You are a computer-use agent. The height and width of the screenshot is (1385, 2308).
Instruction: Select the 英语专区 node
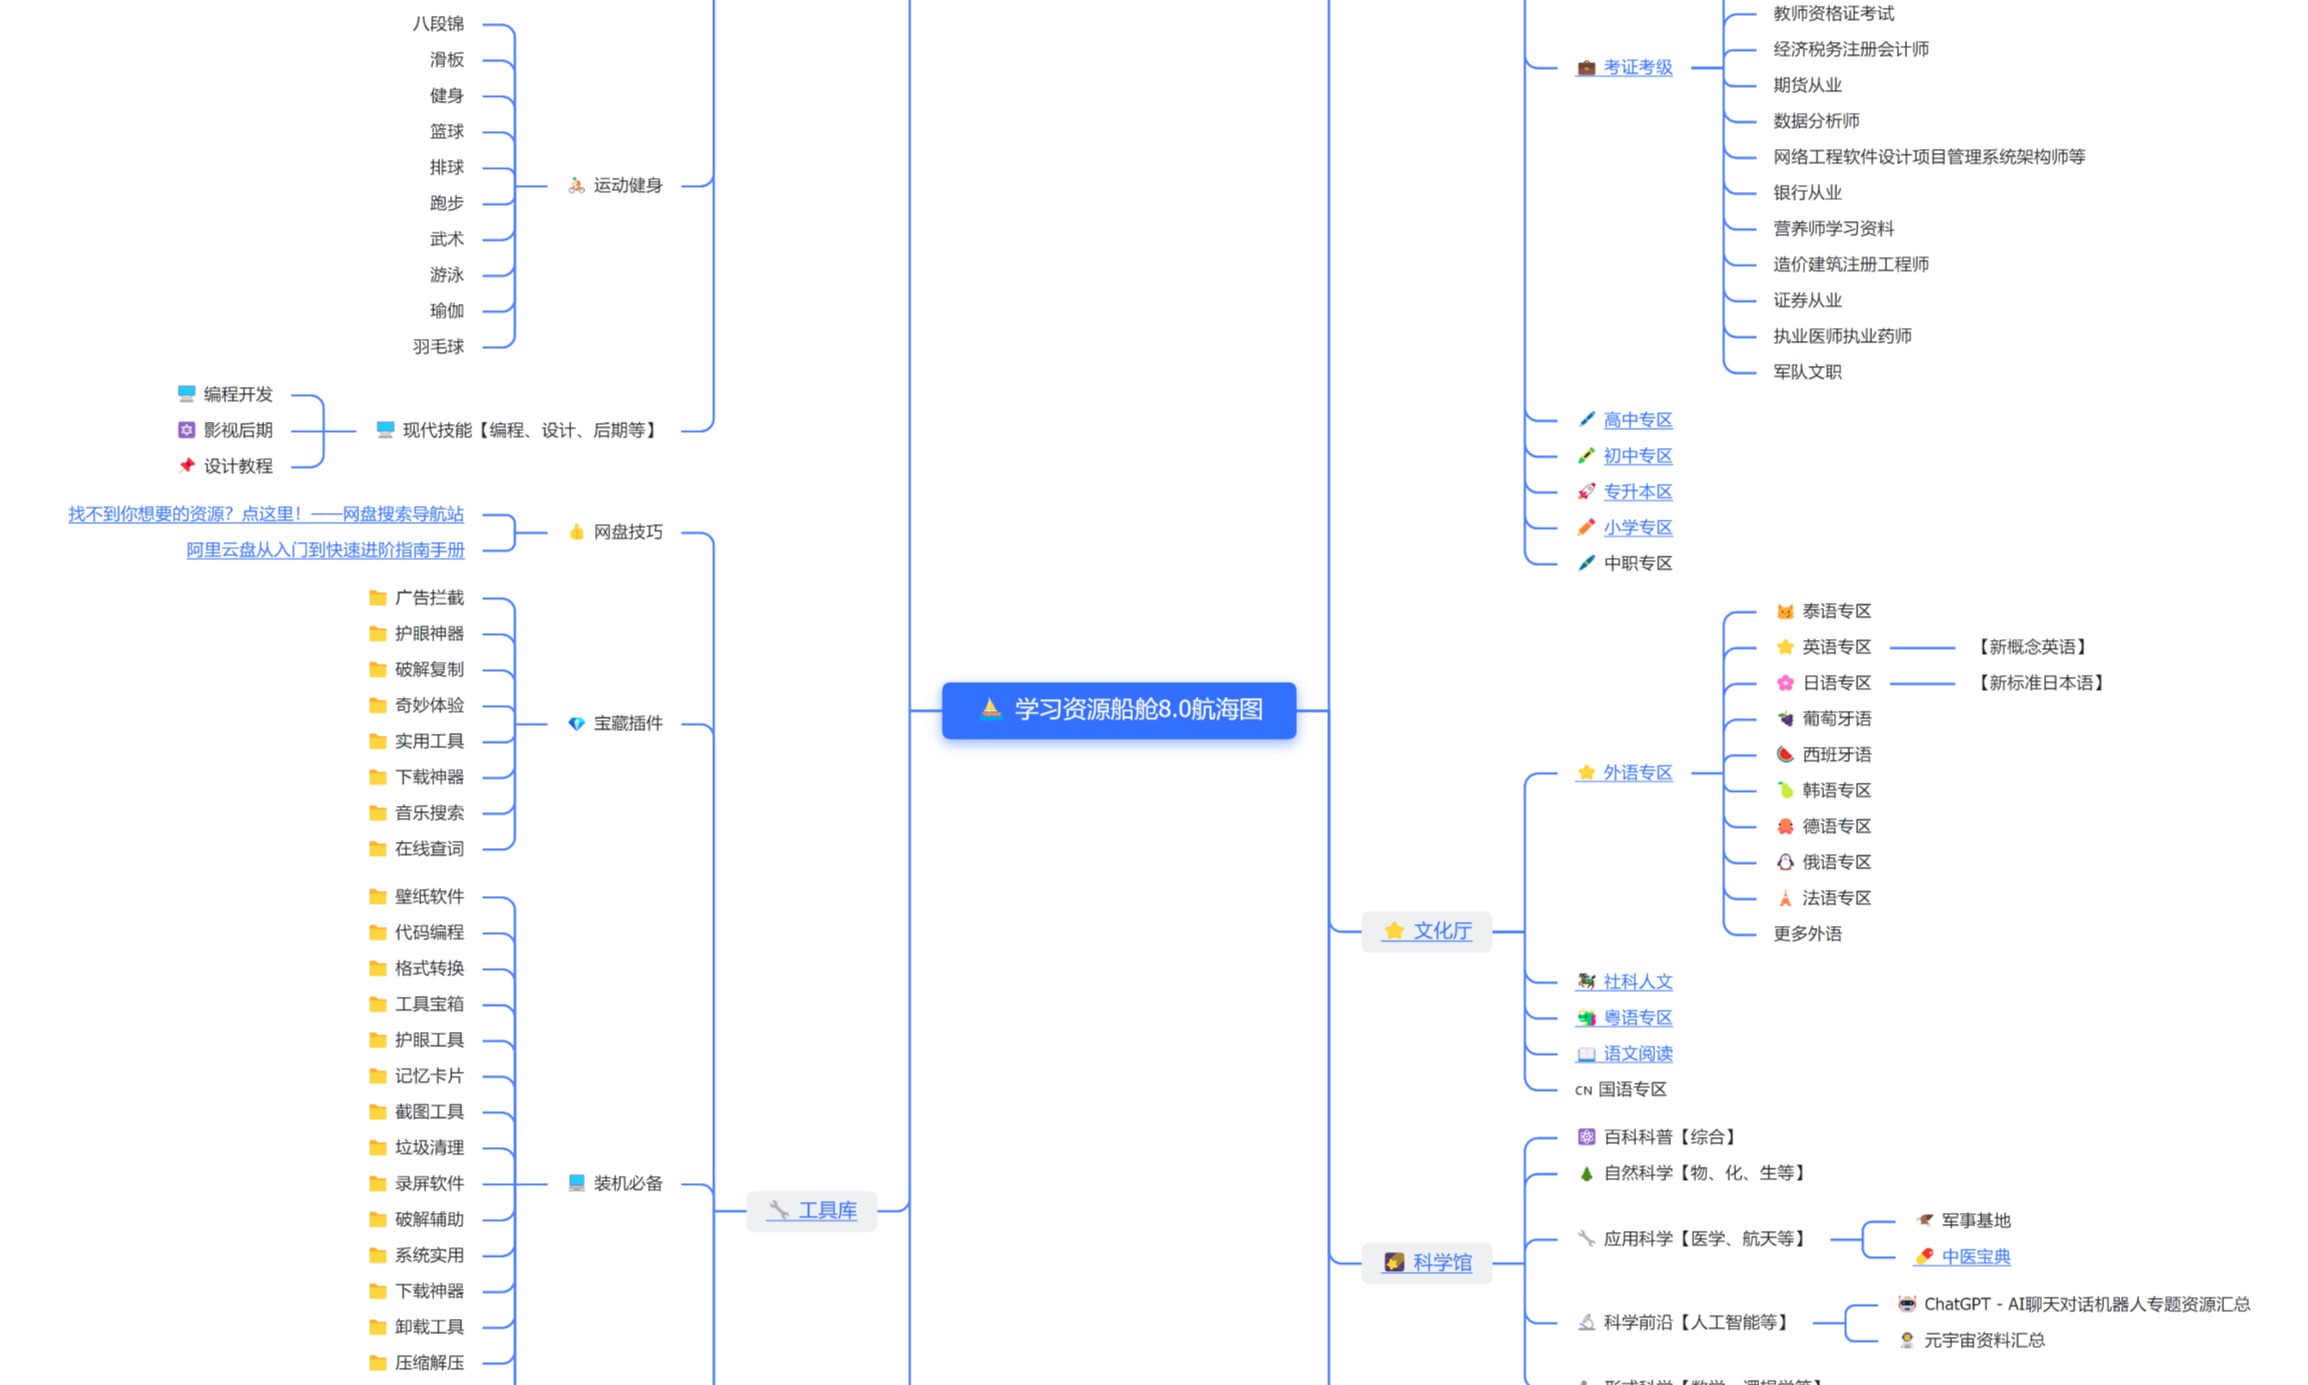point(1835,647)
